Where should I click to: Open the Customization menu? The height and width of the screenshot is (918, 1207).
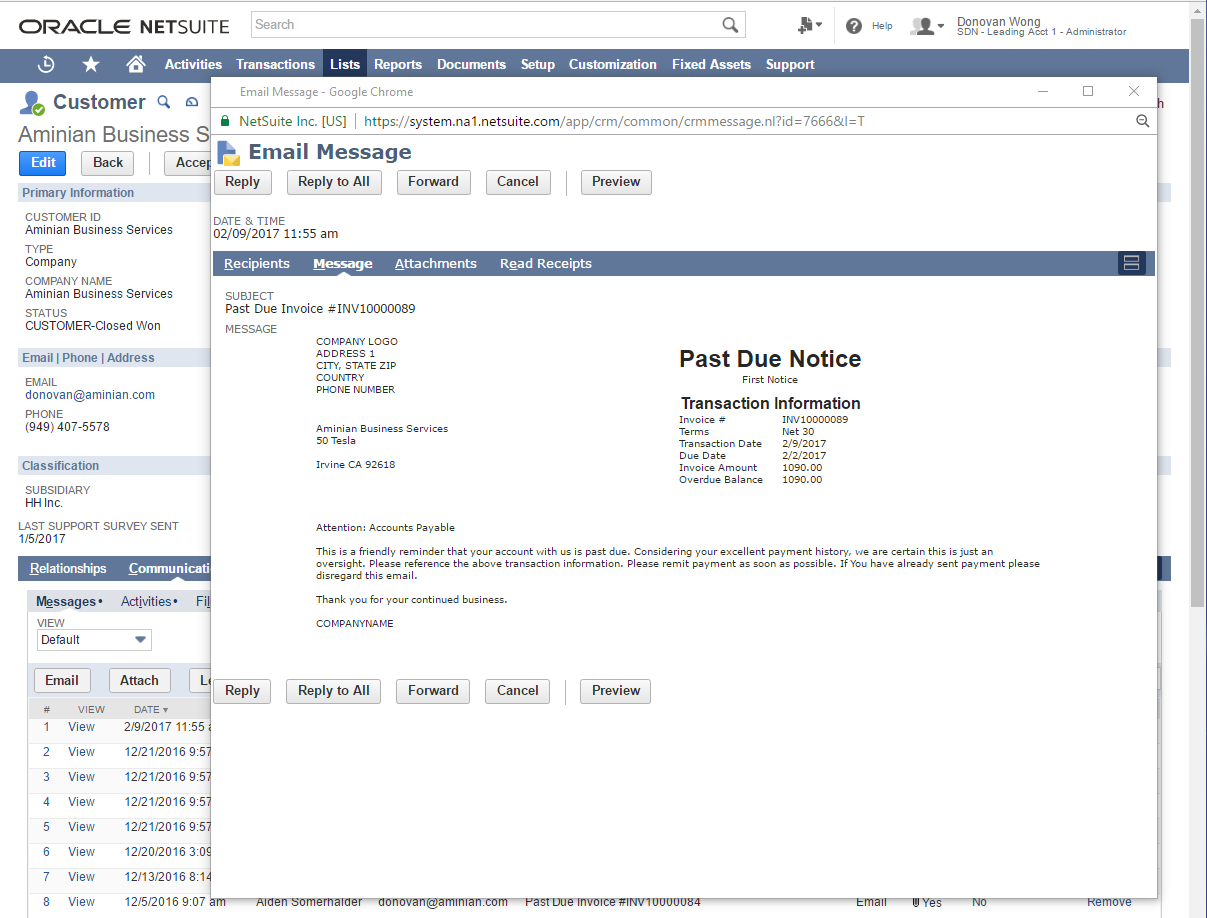(613, 64)
